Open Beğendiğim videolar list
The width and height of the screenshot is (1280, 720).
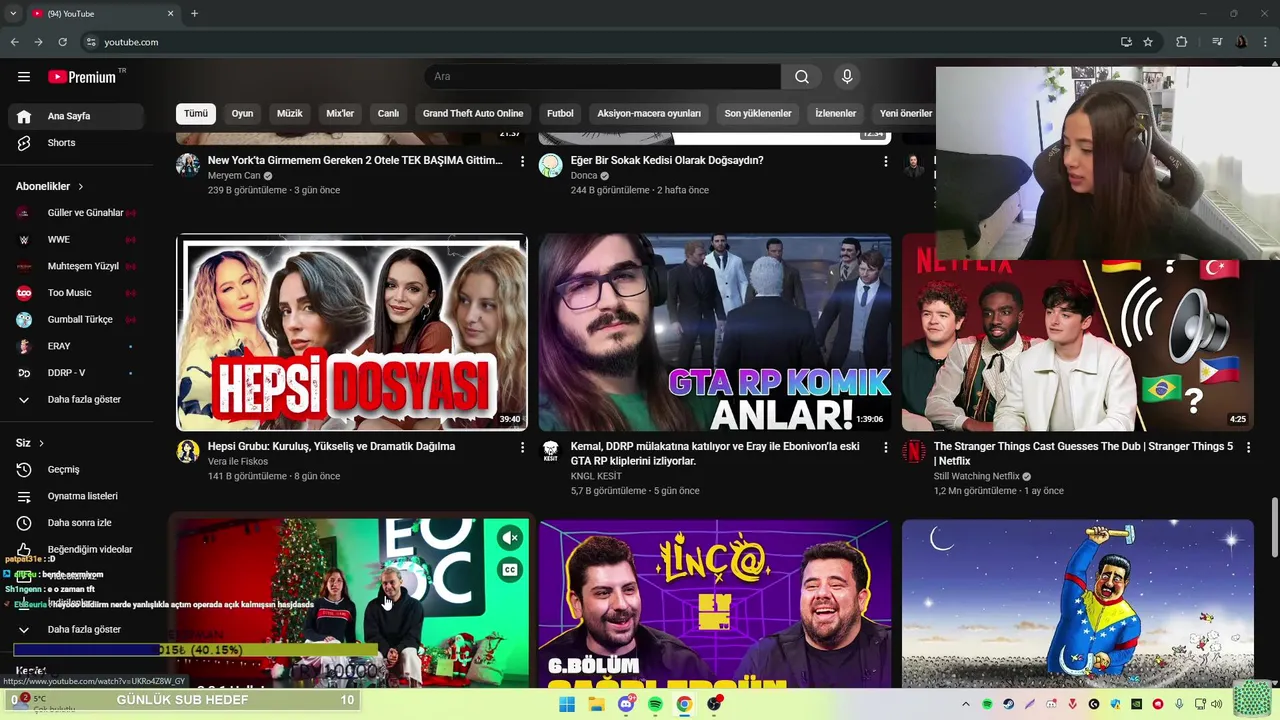tap(75, 549)
